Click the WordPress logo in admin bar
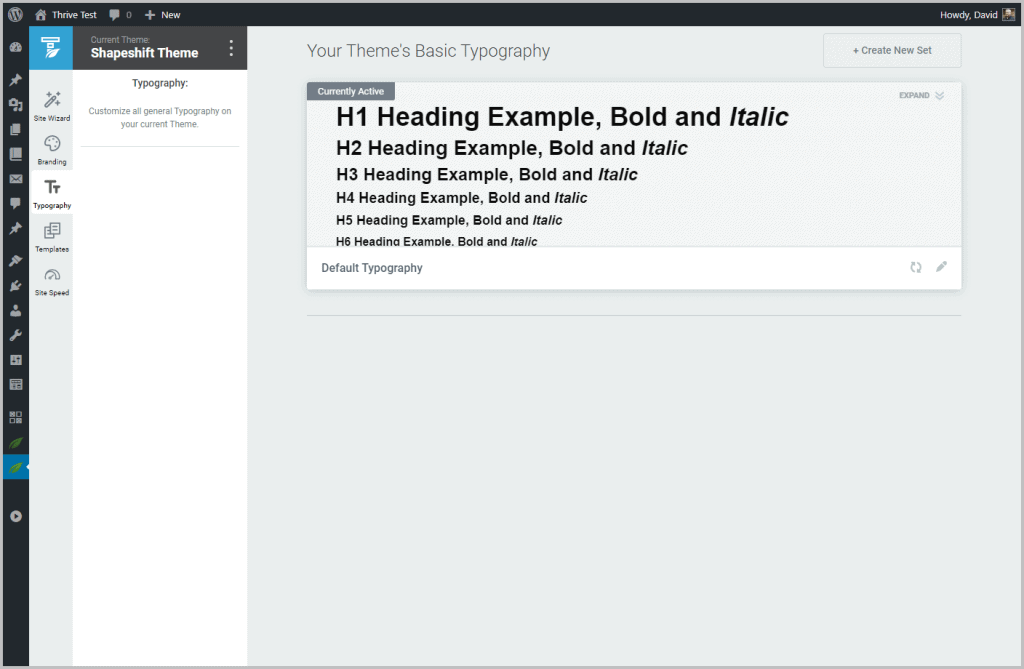This screenshot has width=1024, height=669. (16, 15)
